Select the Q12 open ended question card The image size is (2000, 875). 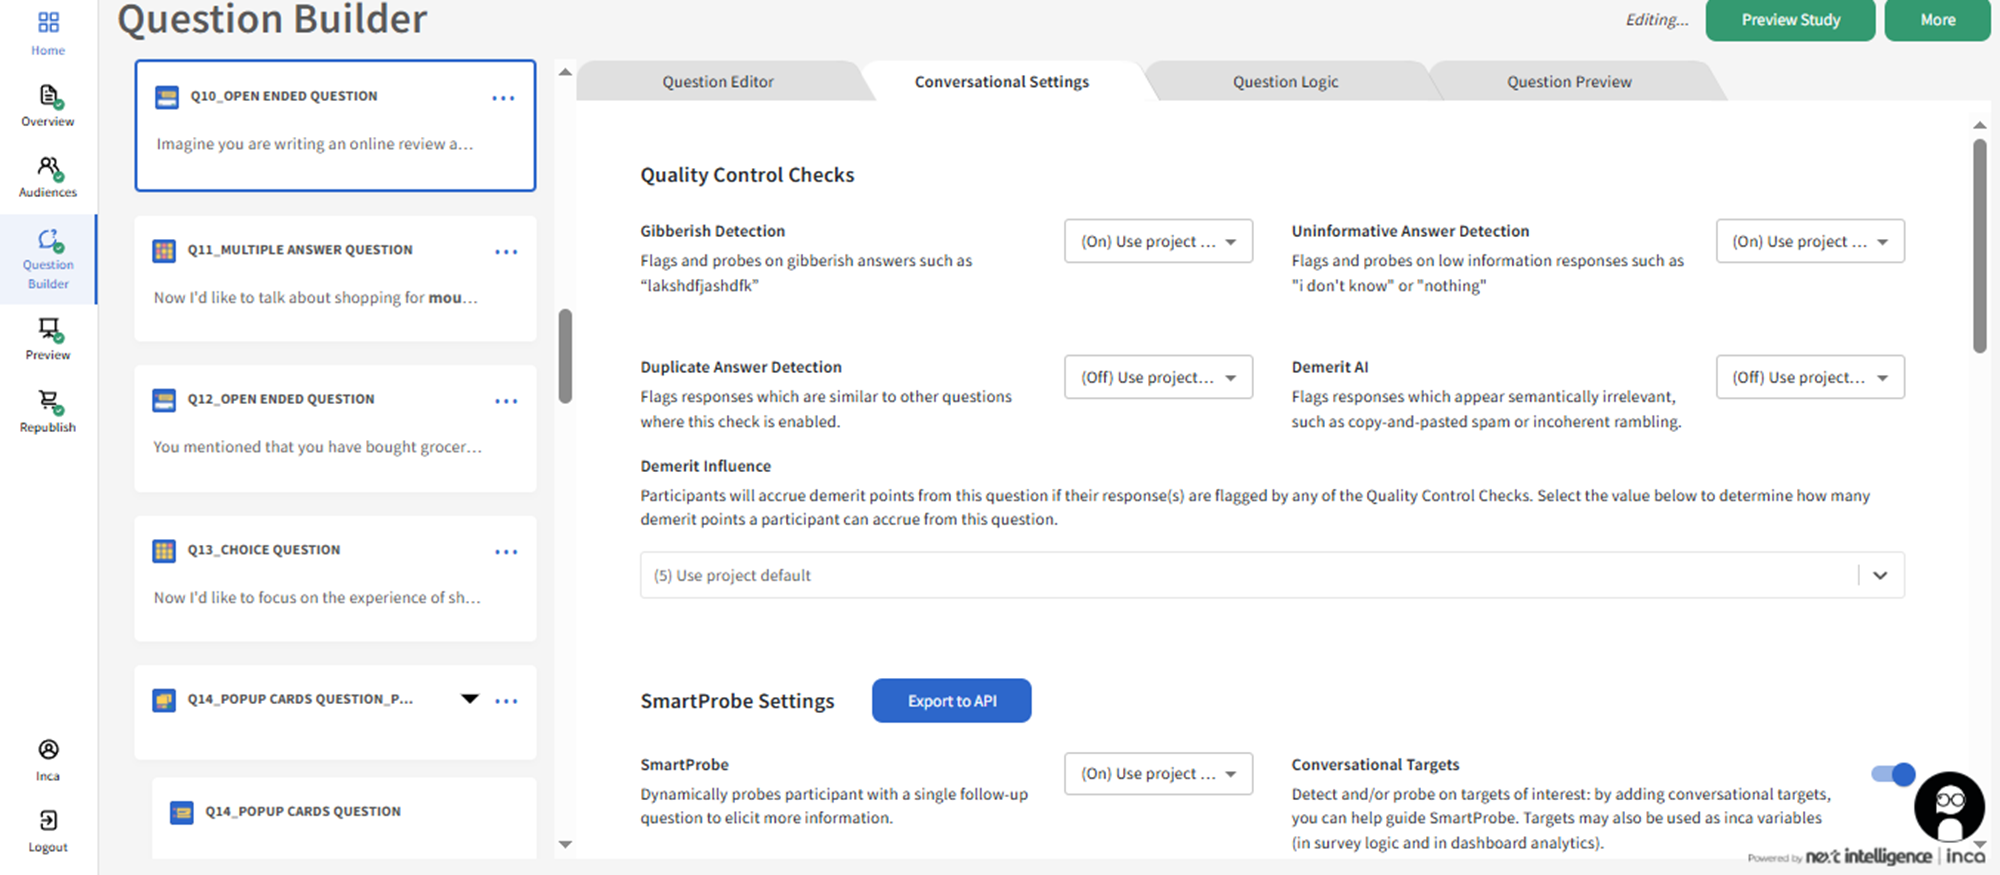click(335, 428)
